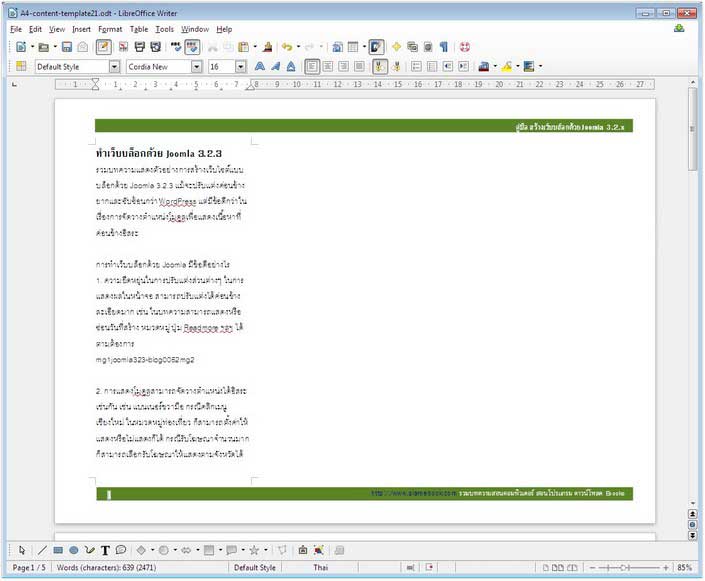The width and height of the screenshot is (705, 581).
Task: Adjust the zoom slider handle
Action: [625, 568]
